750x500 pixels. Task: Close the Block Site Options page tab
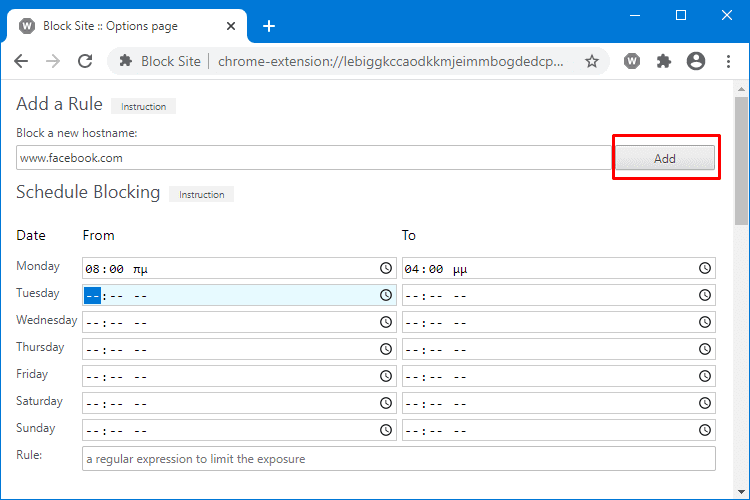click(231, 26)
